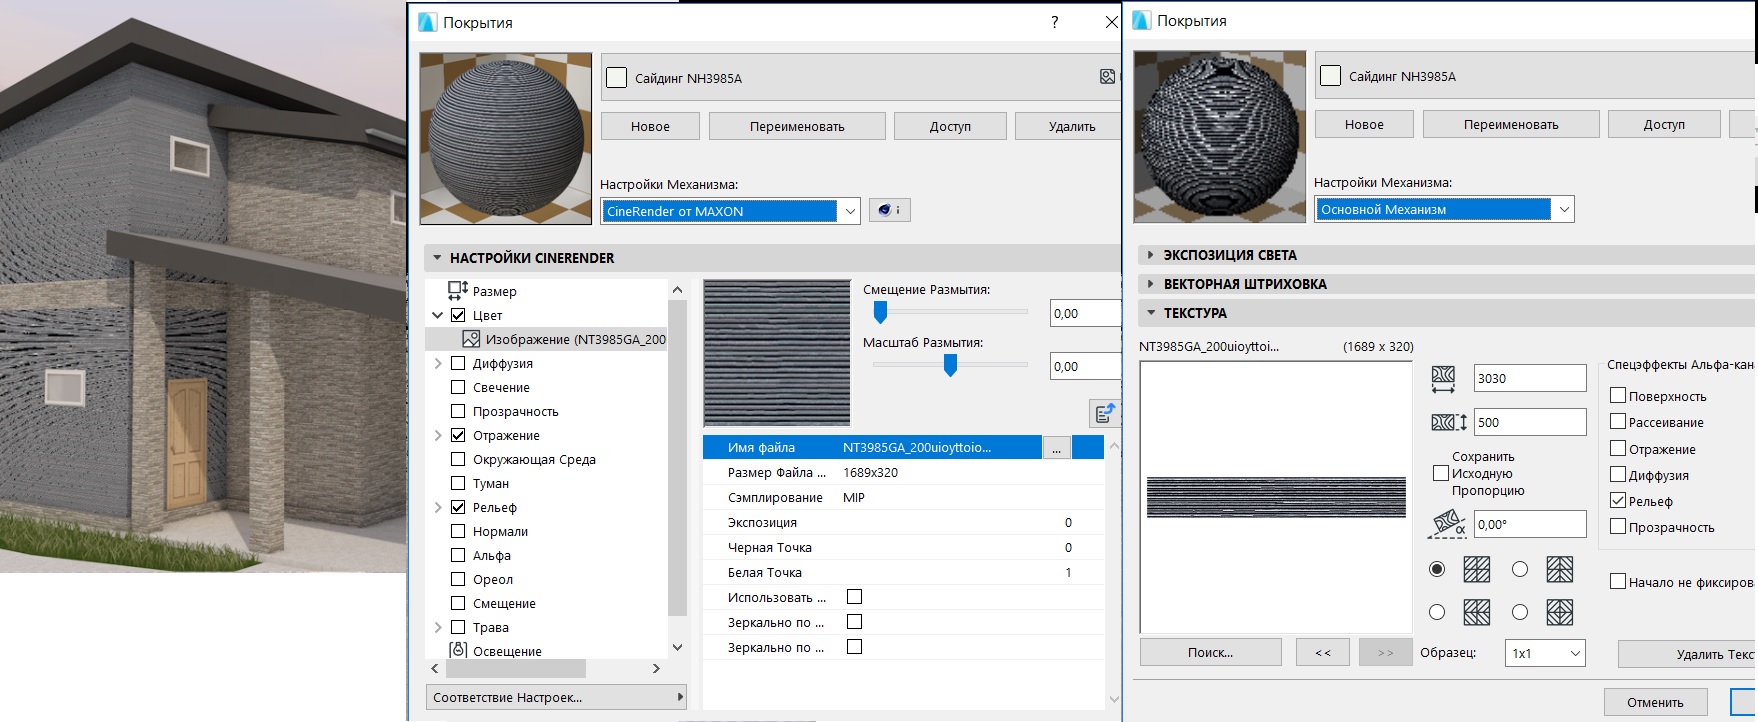Select the Изображение image channel icon
This screenshot has width=1758, height=722.
[x=471, y=339]
